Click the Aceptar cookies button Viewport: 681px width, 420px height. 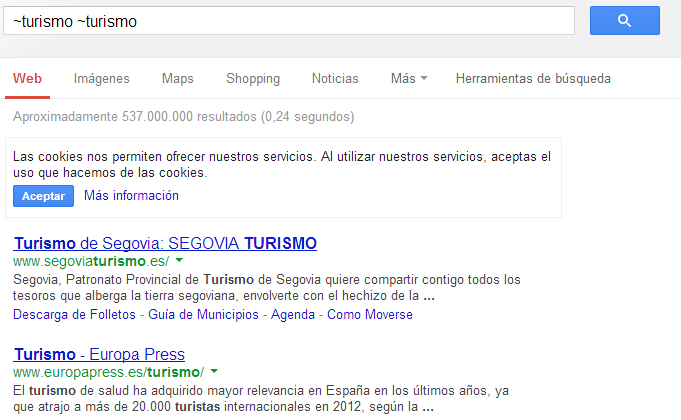click(43, 196)
